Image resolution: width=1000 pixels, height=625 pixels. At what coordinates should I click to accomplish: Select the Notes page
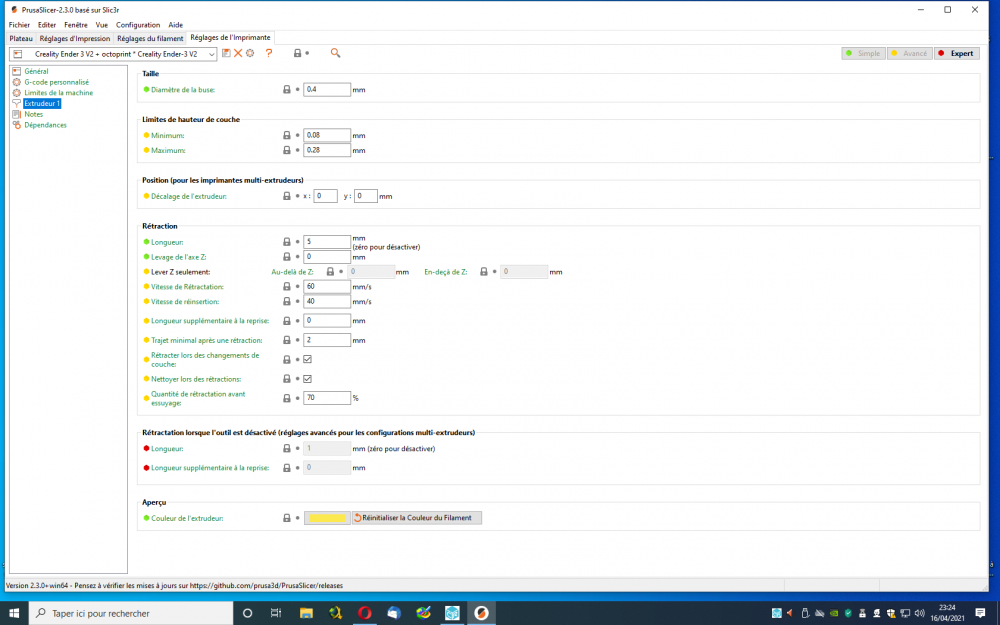point(34,115)
